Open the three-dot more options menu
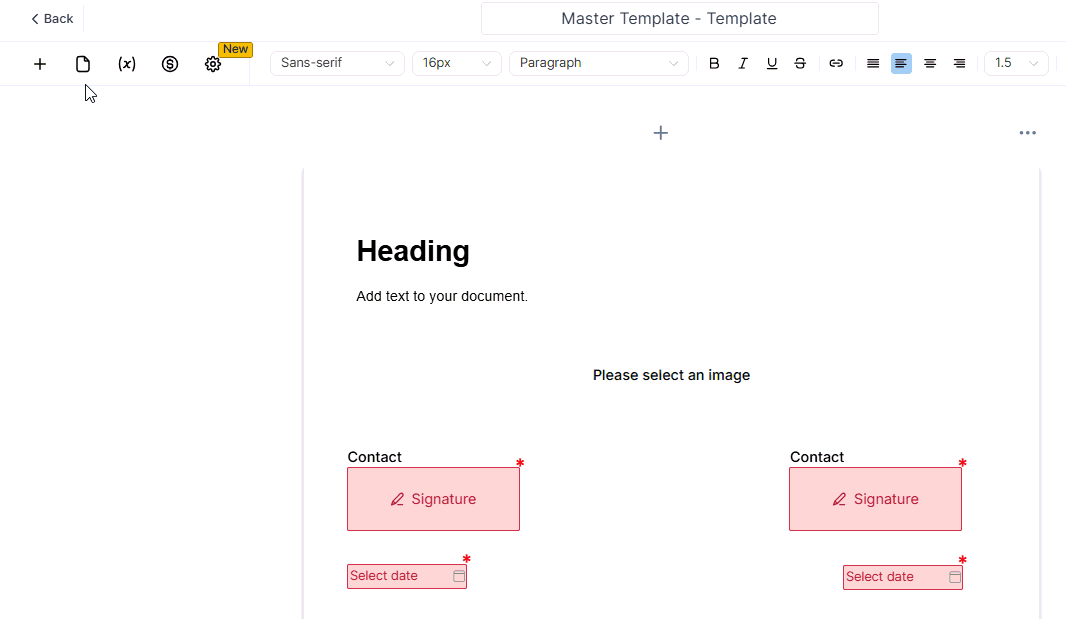This screenshot has height=640, width=1066. point(1027,133)
